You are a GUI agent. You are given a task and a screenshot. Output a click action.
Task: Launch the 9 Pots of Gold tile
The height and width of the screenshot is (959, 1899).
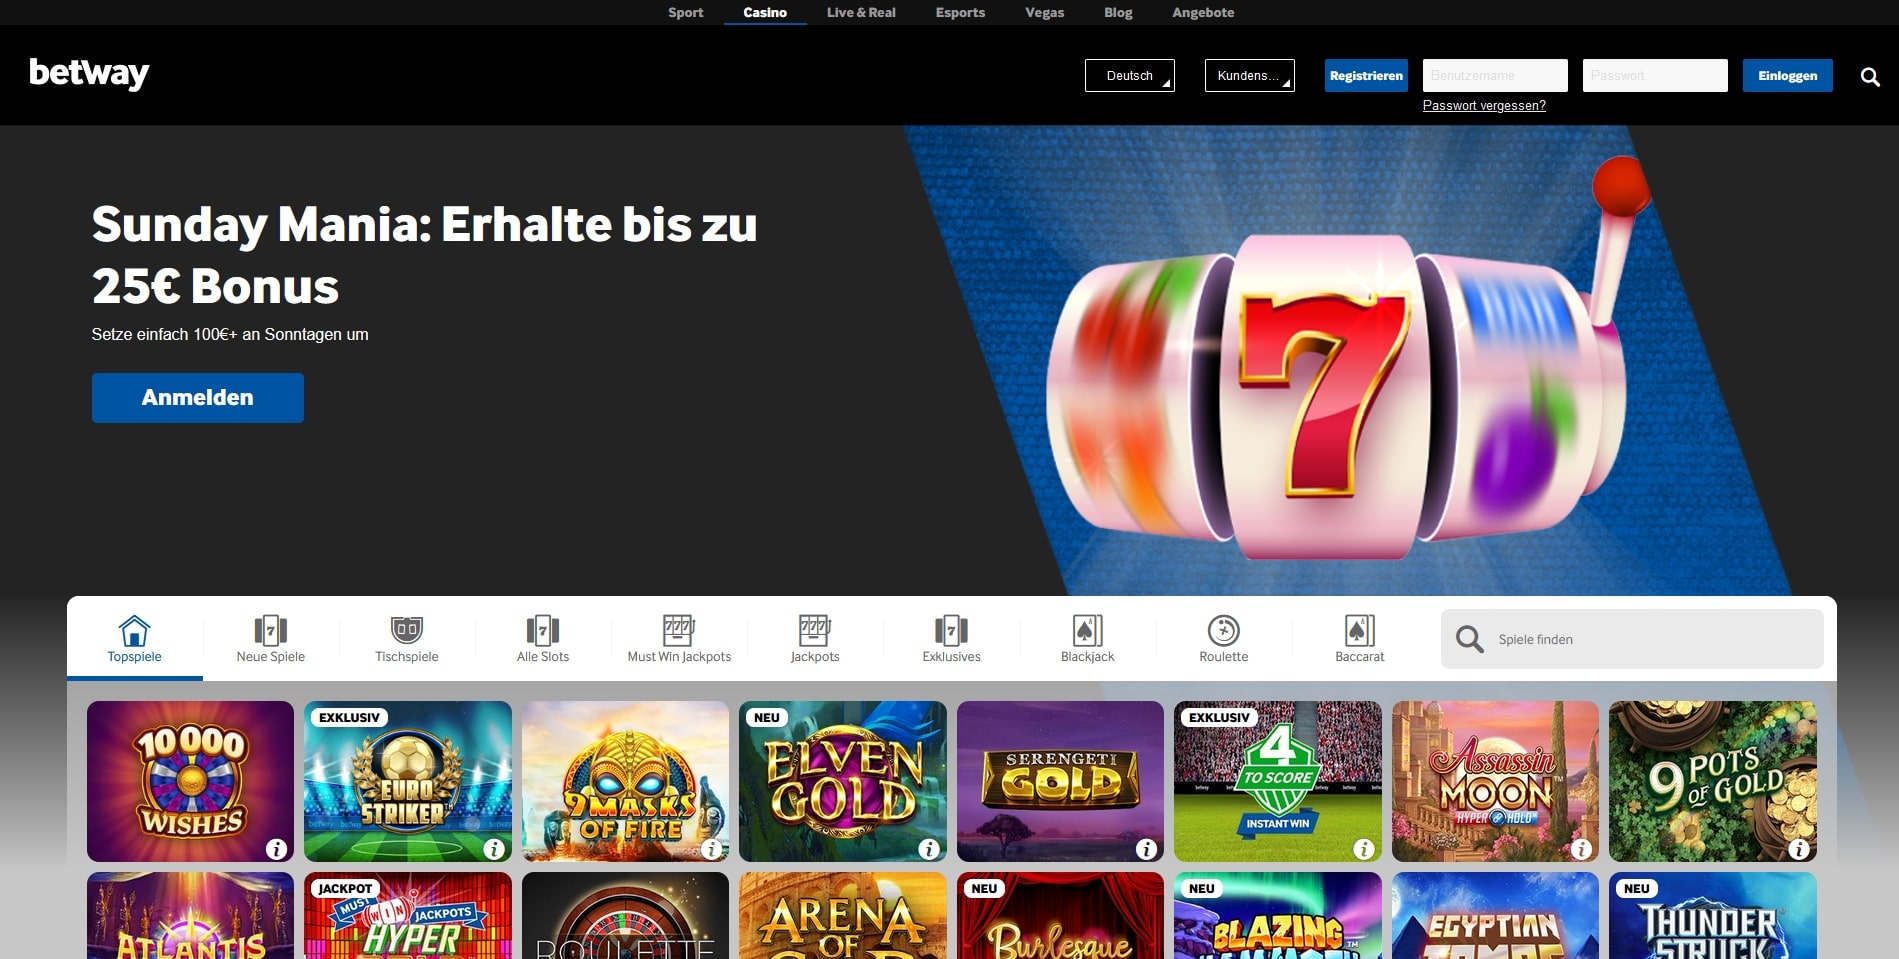coord(1713,781)
